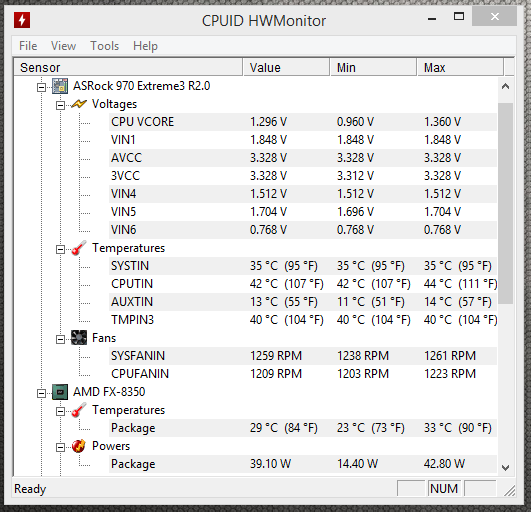Click the Value column header
531x512 pixels.
[286, 67]
